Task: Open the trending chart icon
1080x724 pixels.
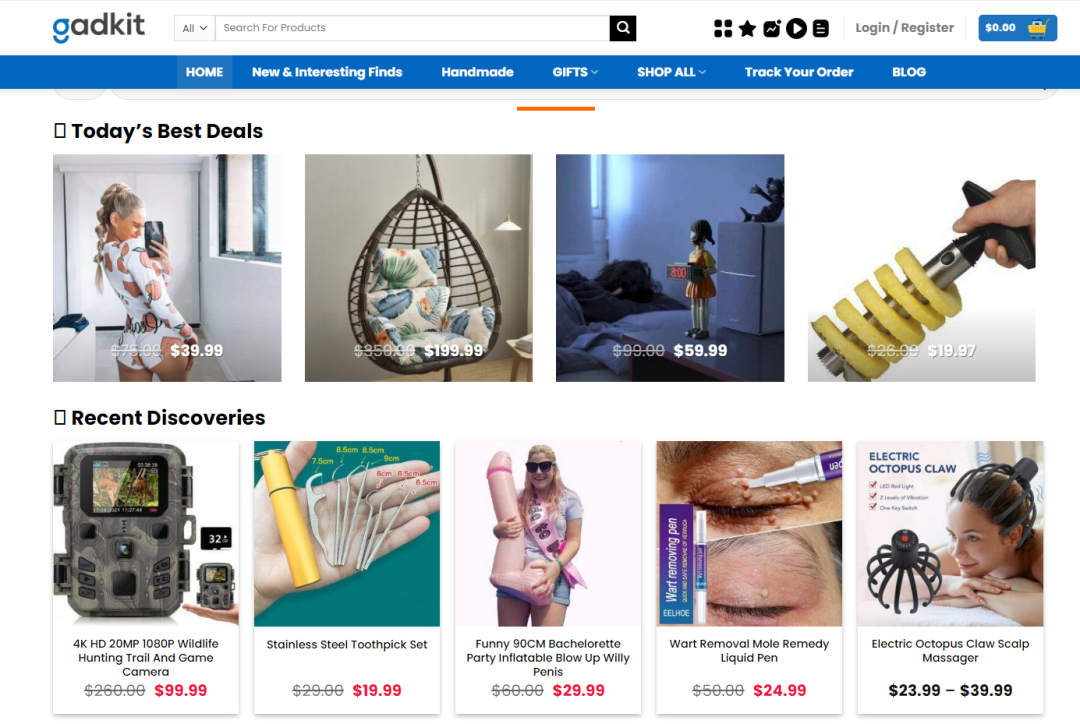Action: click(772, 28)
